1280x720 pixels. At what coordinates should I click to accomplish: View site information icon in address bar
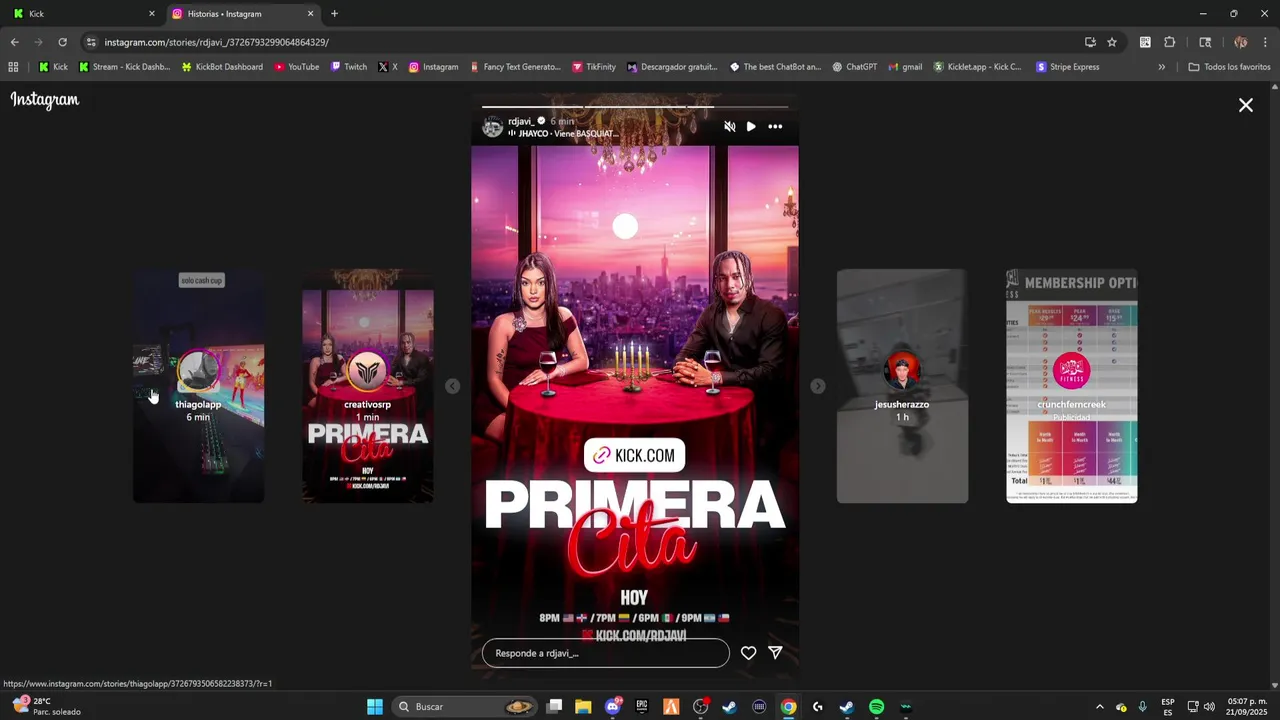click(x=91, y=42)
